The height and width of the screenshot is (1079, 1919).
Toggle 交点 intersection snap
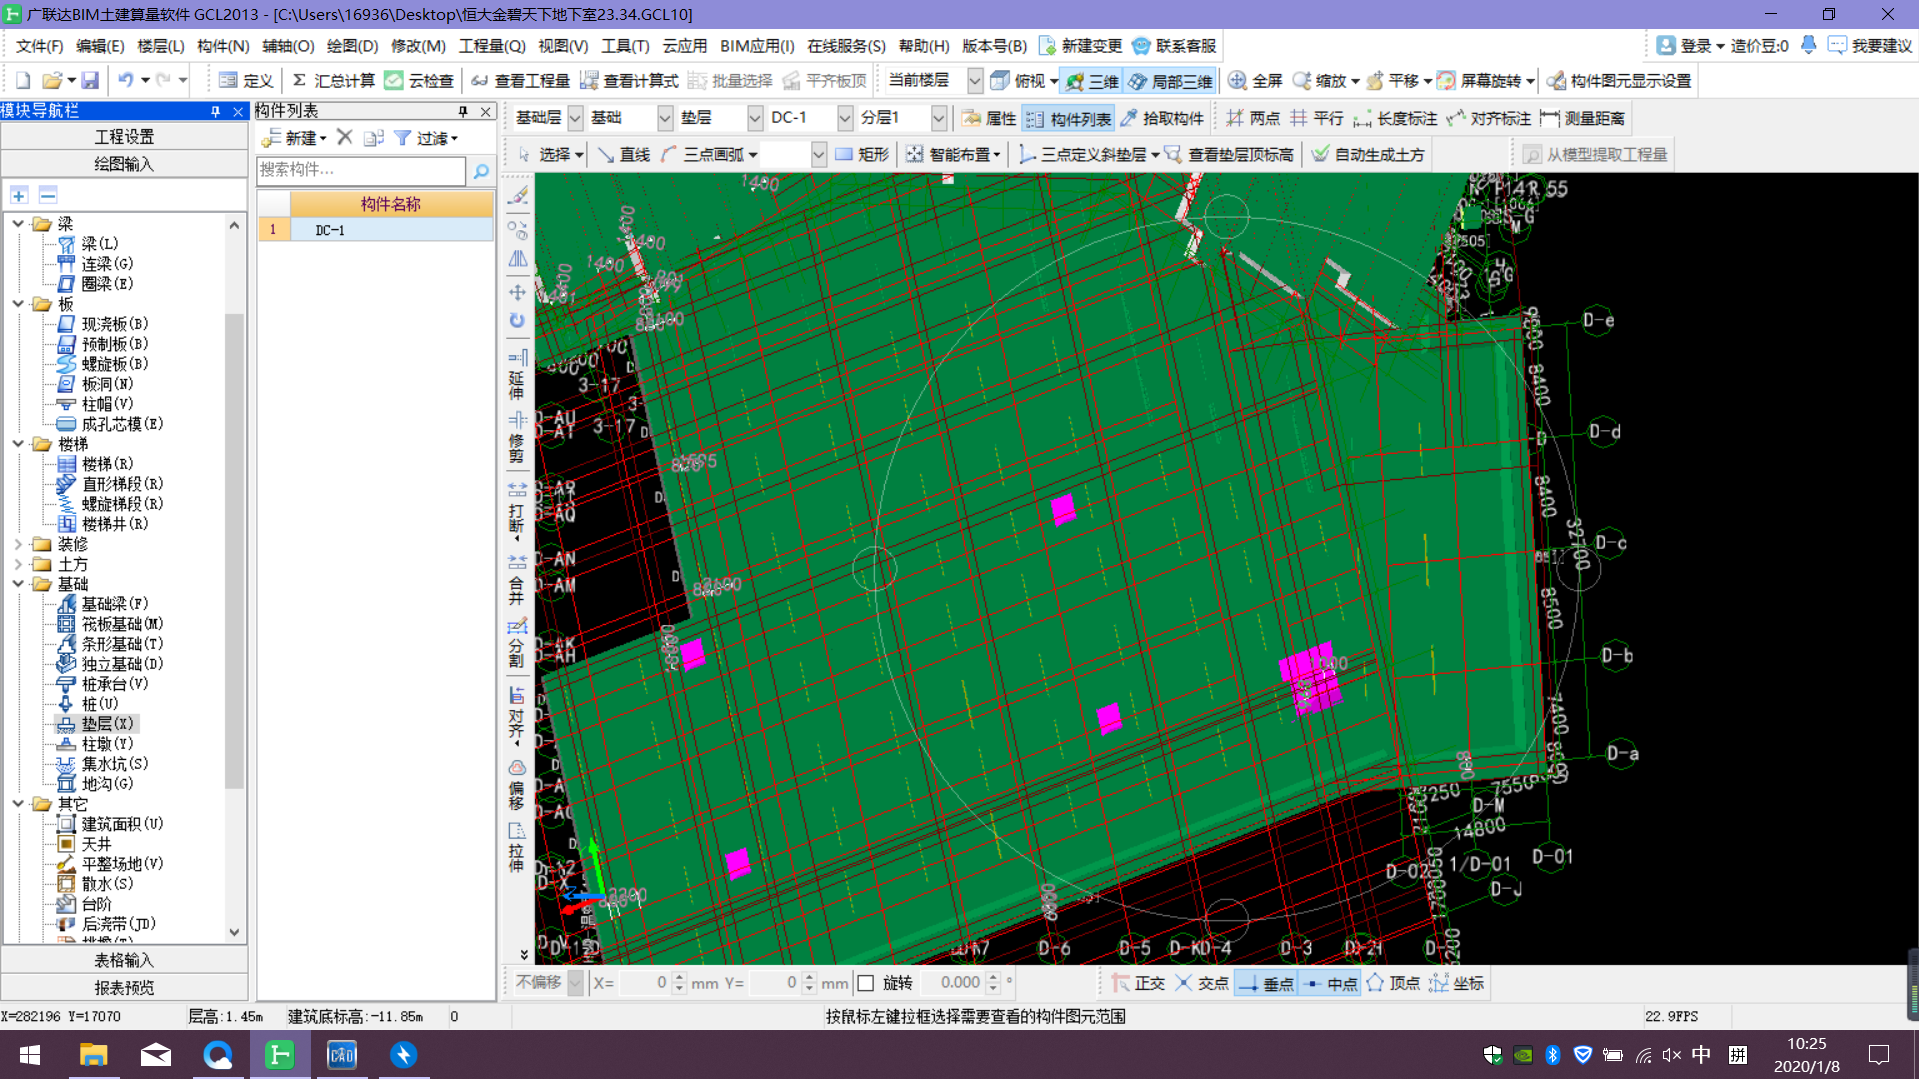(1202, 983)
